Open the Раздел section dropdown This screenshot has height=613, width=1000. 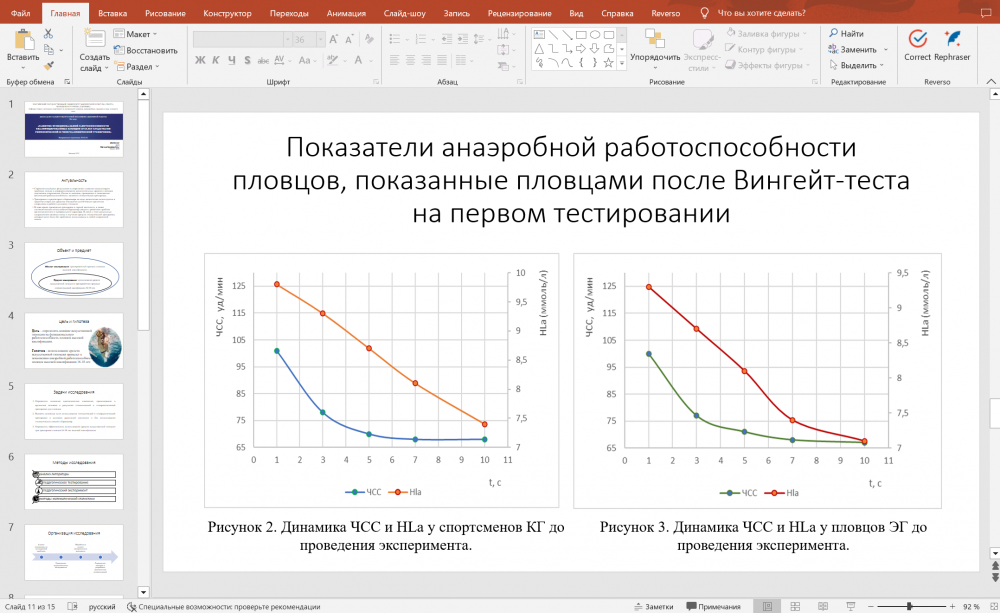141,67
